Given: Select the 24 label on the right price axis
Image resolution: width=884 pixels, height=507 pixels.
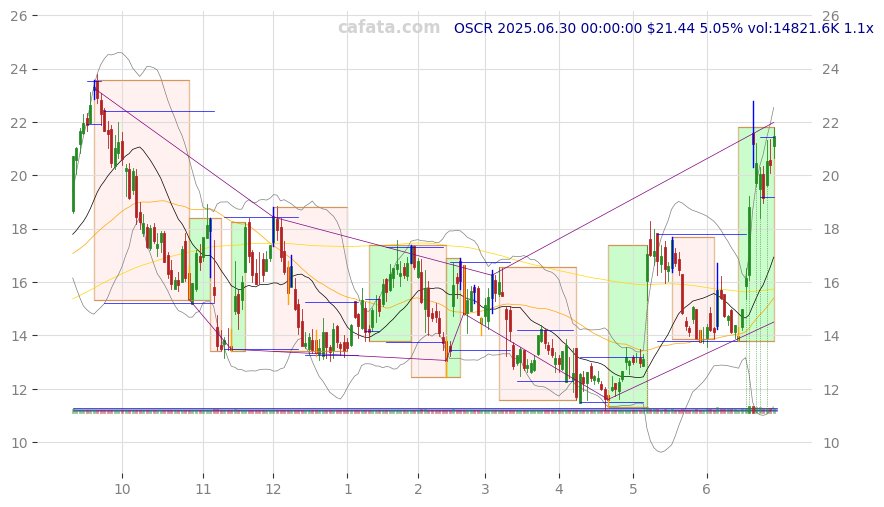Looking at the screenshot, I should tap(830, 69).
